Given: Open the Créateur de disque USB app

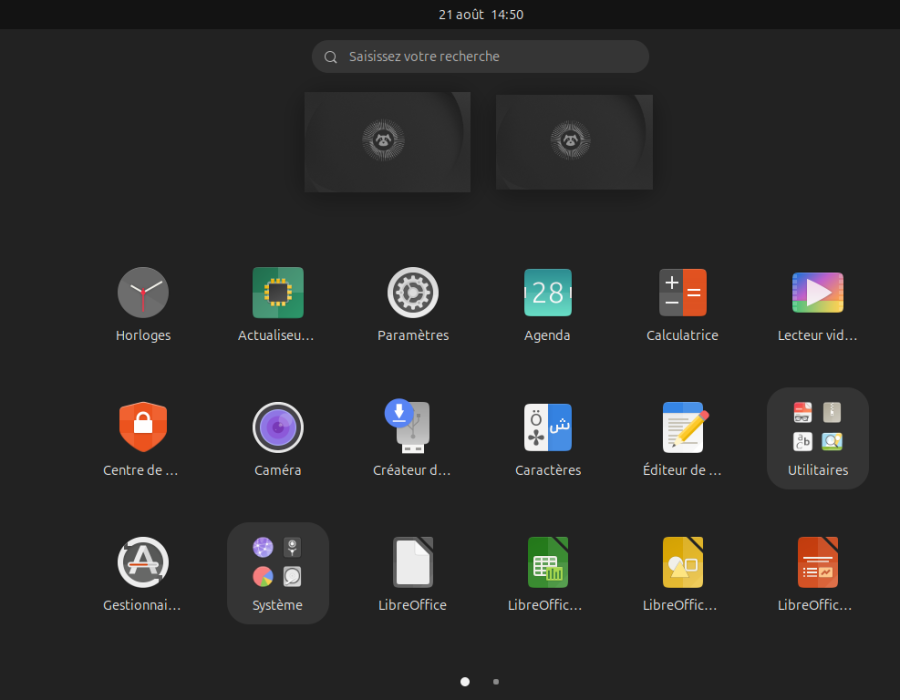Looking at the screenshot, I should 409,426.
